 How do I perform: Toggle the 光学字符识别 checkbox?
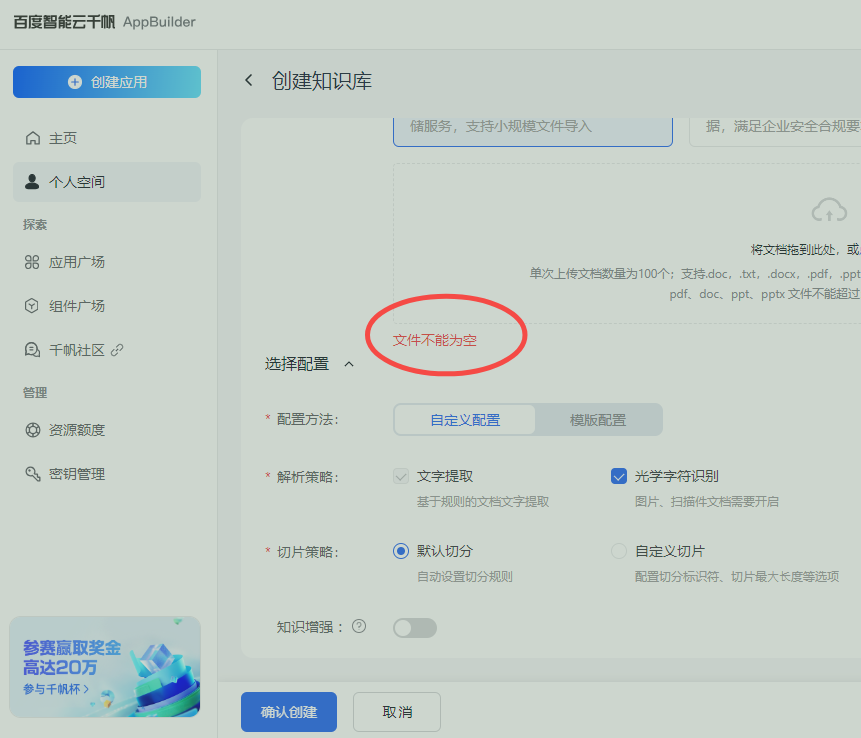tap(619, 476)
